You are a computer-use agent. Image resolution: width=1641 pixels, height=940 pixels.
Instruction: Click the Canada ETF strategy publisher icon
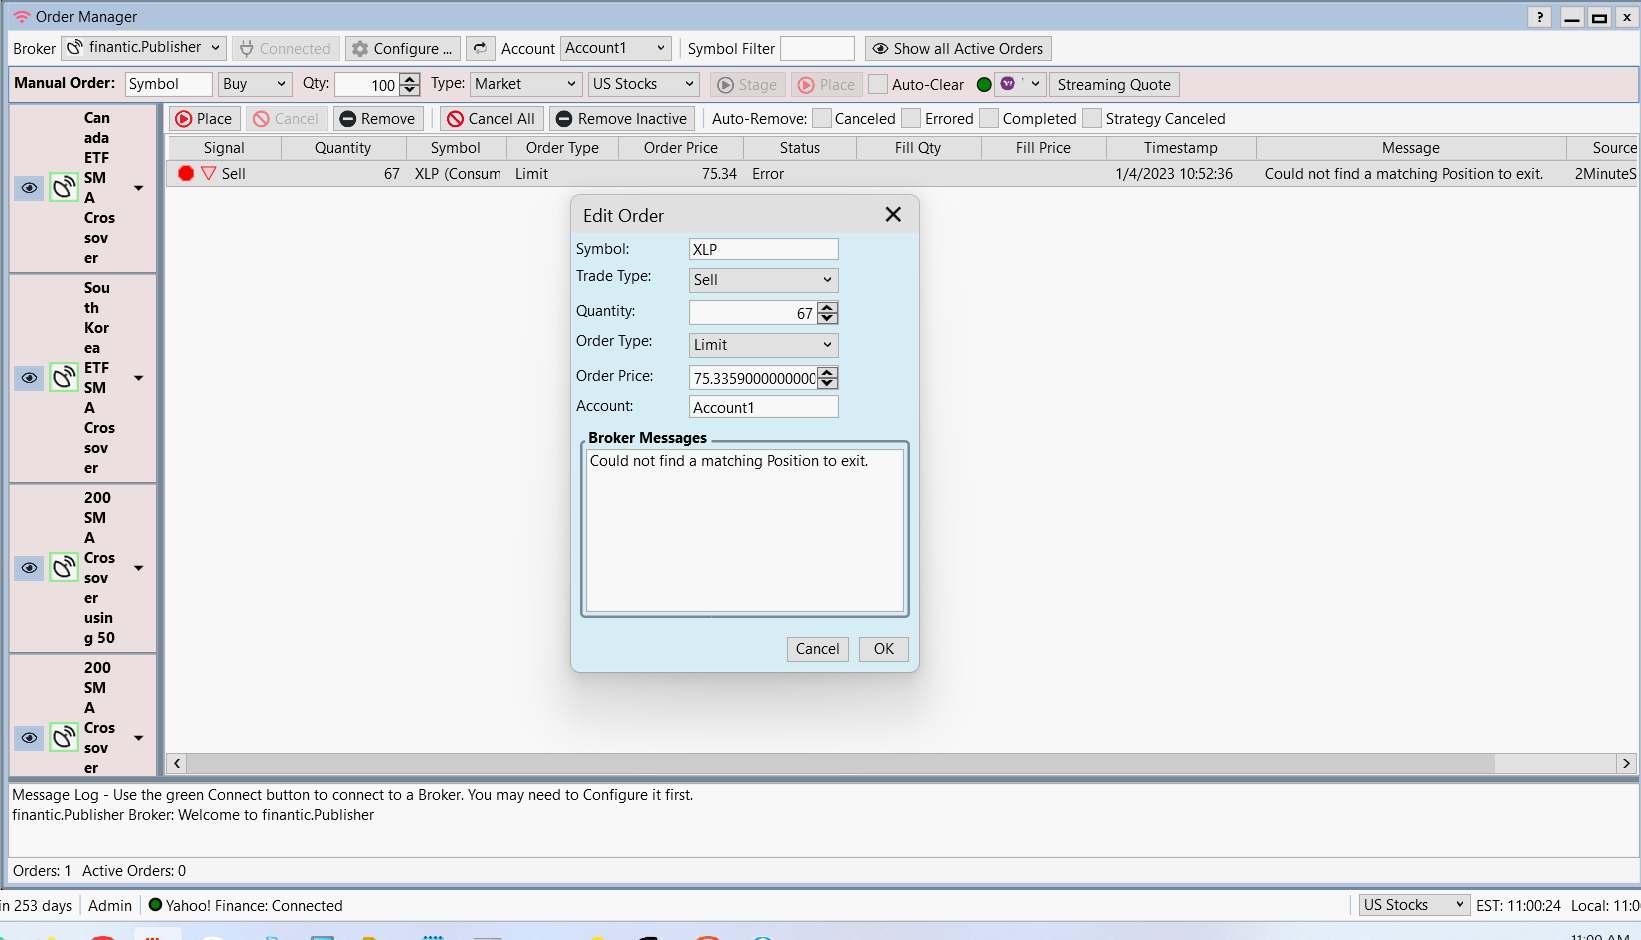tap(64, 187)
